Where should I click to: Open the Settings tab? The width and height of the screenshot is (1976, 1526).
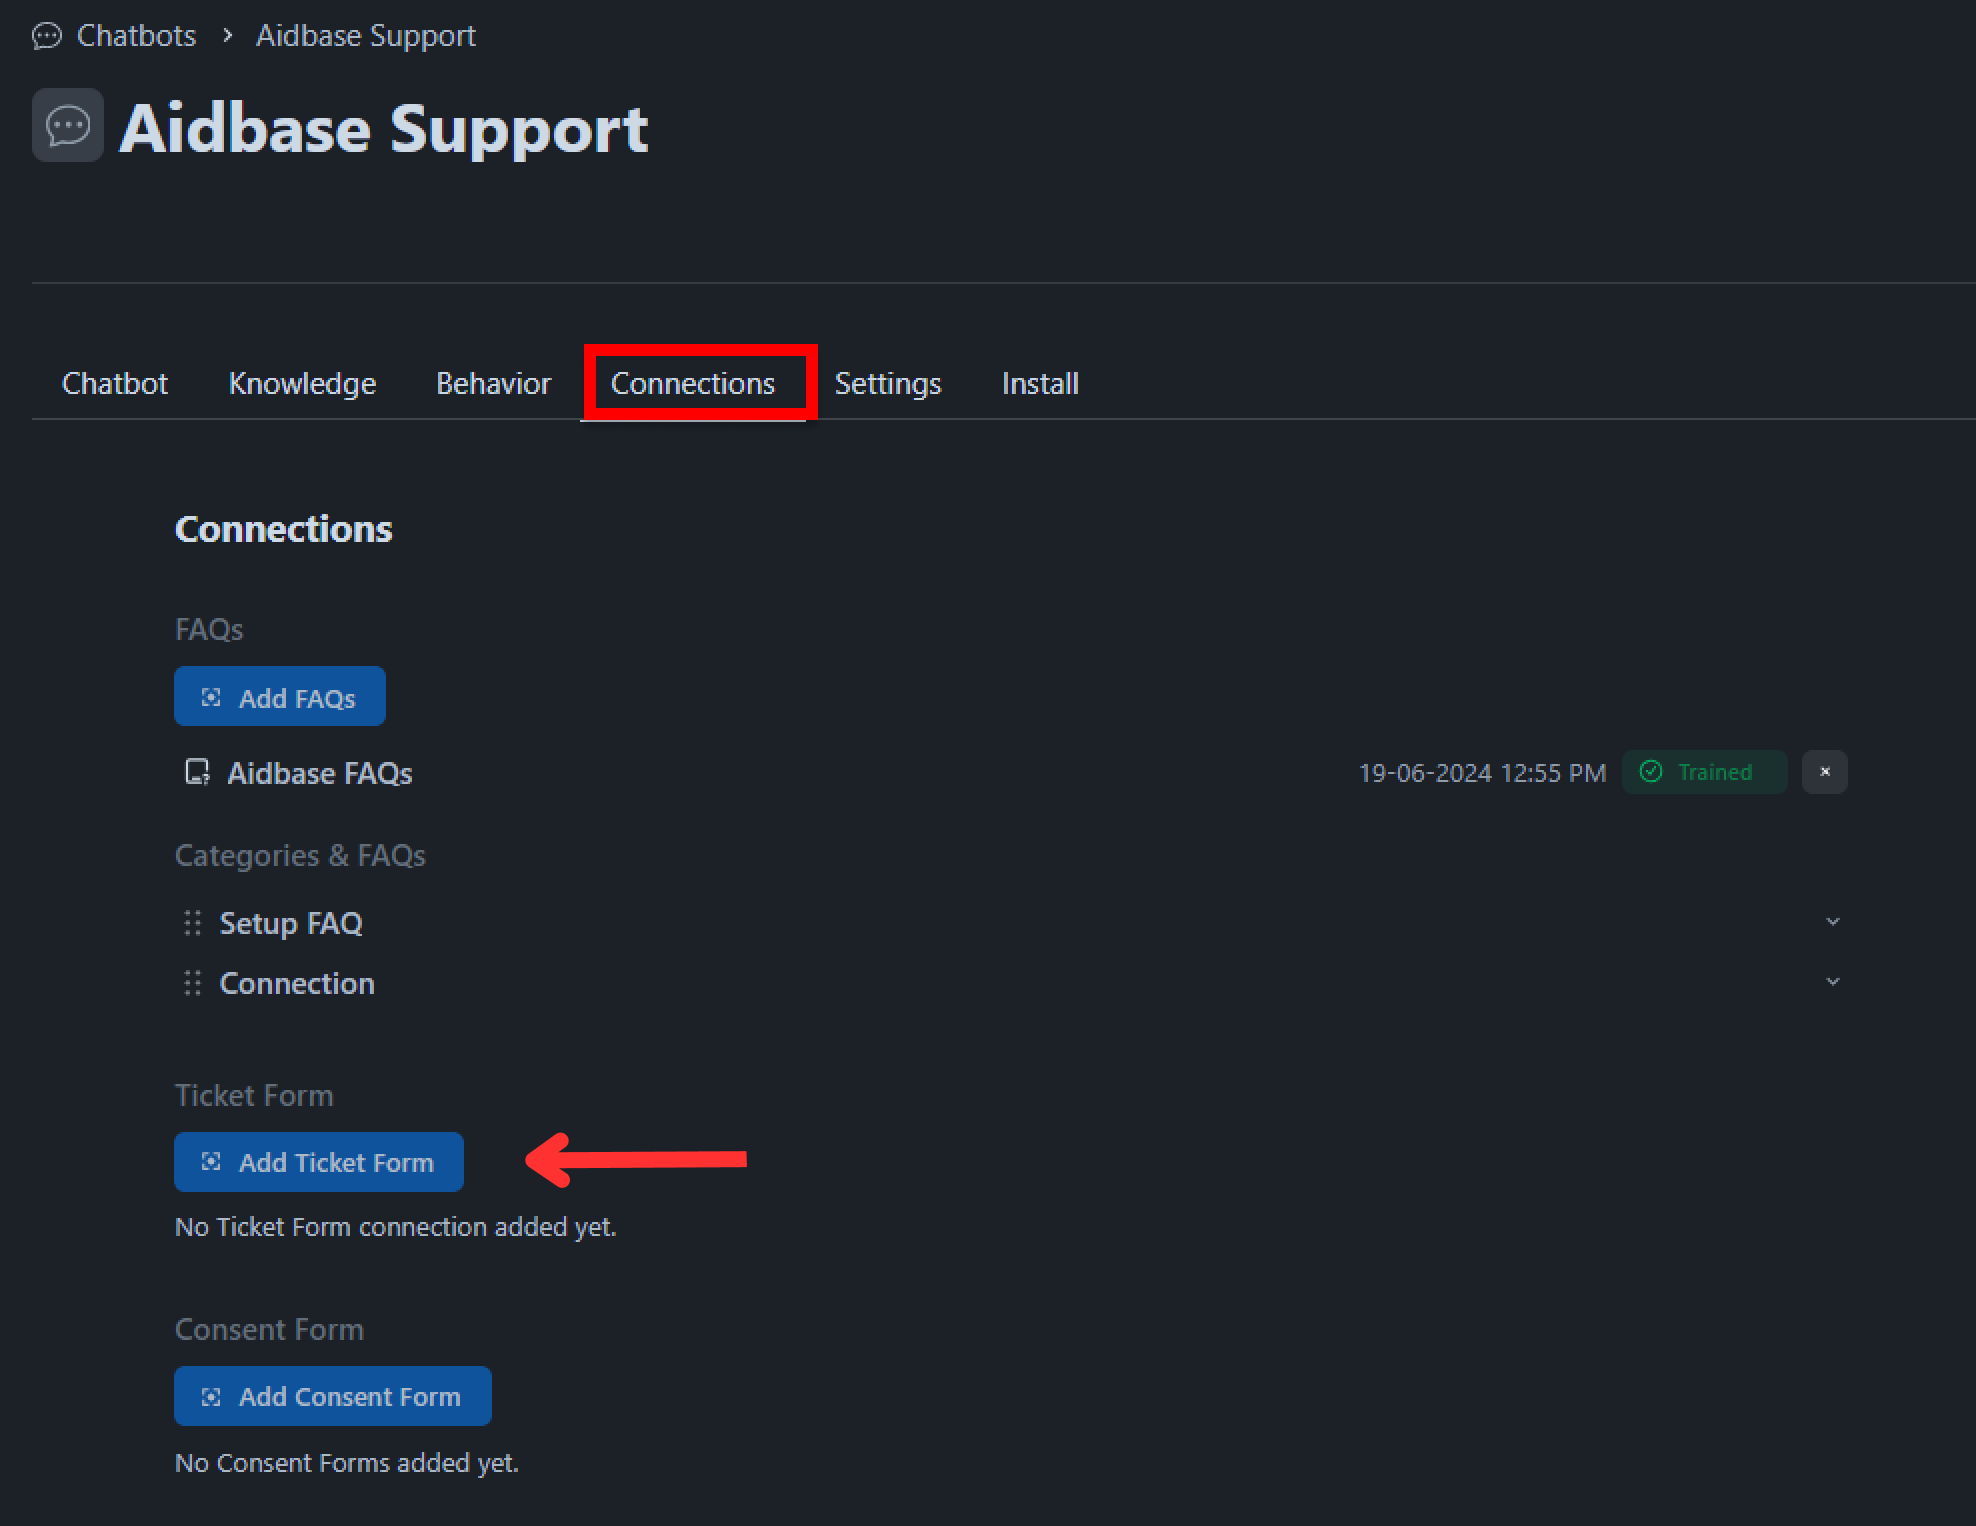tap(887, 383)
